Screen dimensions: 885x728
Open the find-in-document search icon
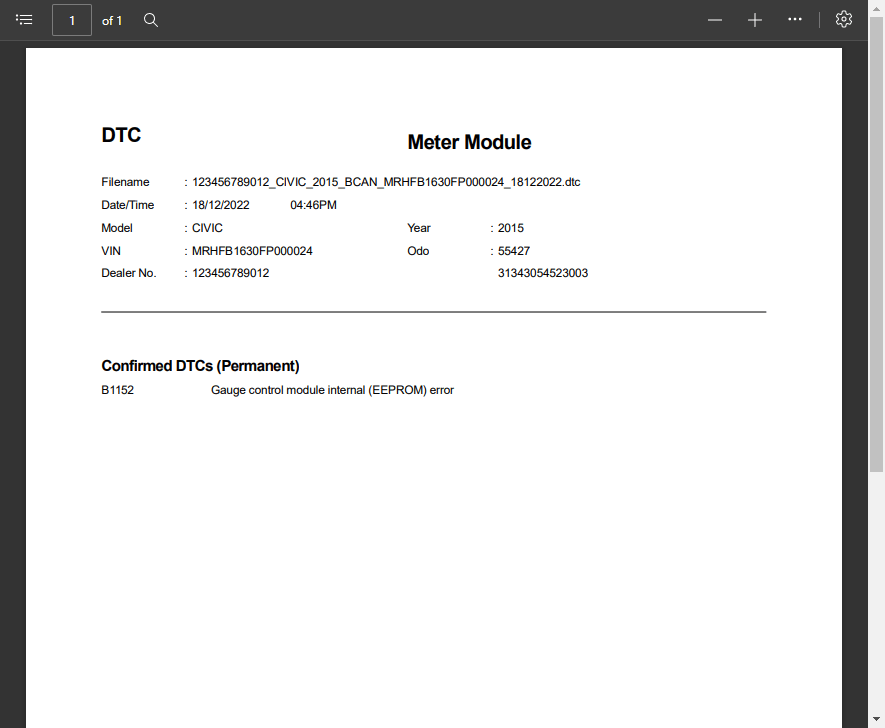(151, 20)
